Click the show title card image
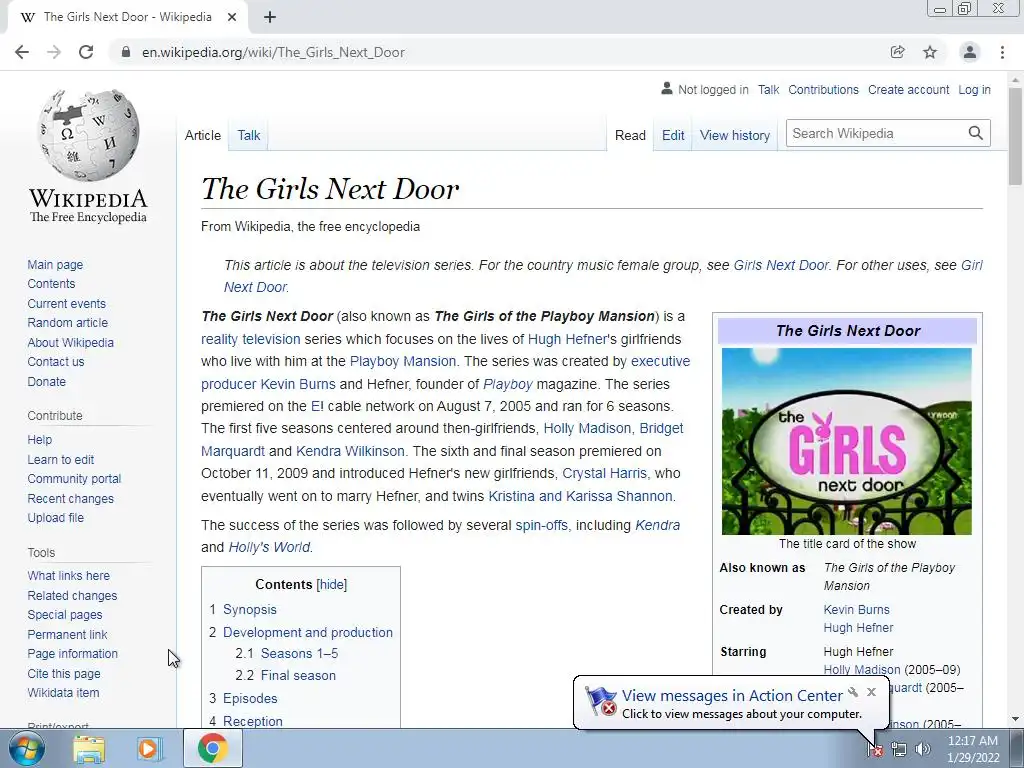The width and height of the screenshot is (1024, 768). click(x=846, y=441)
